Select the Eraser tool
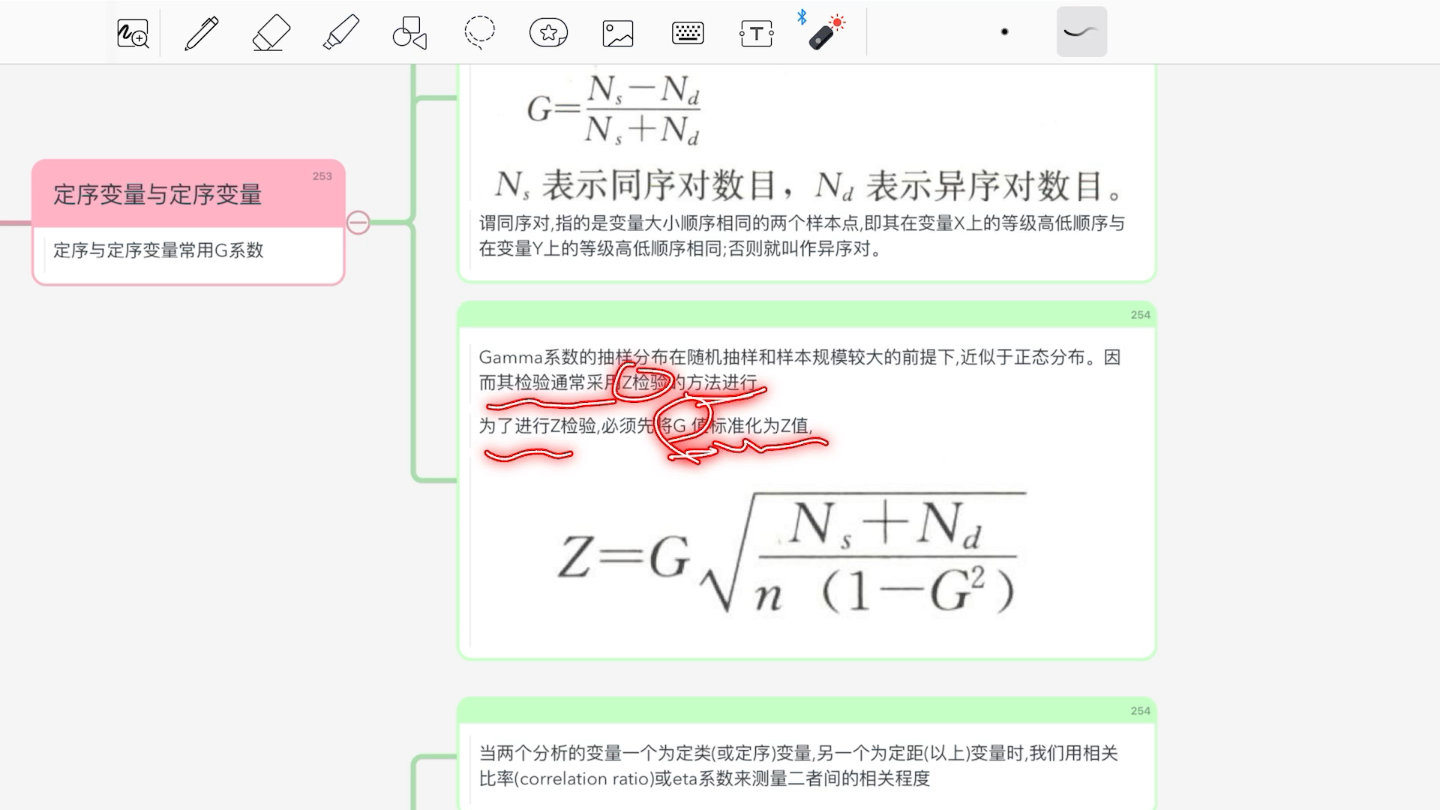This screenshot has height=810, width=1440. [271, 33]
